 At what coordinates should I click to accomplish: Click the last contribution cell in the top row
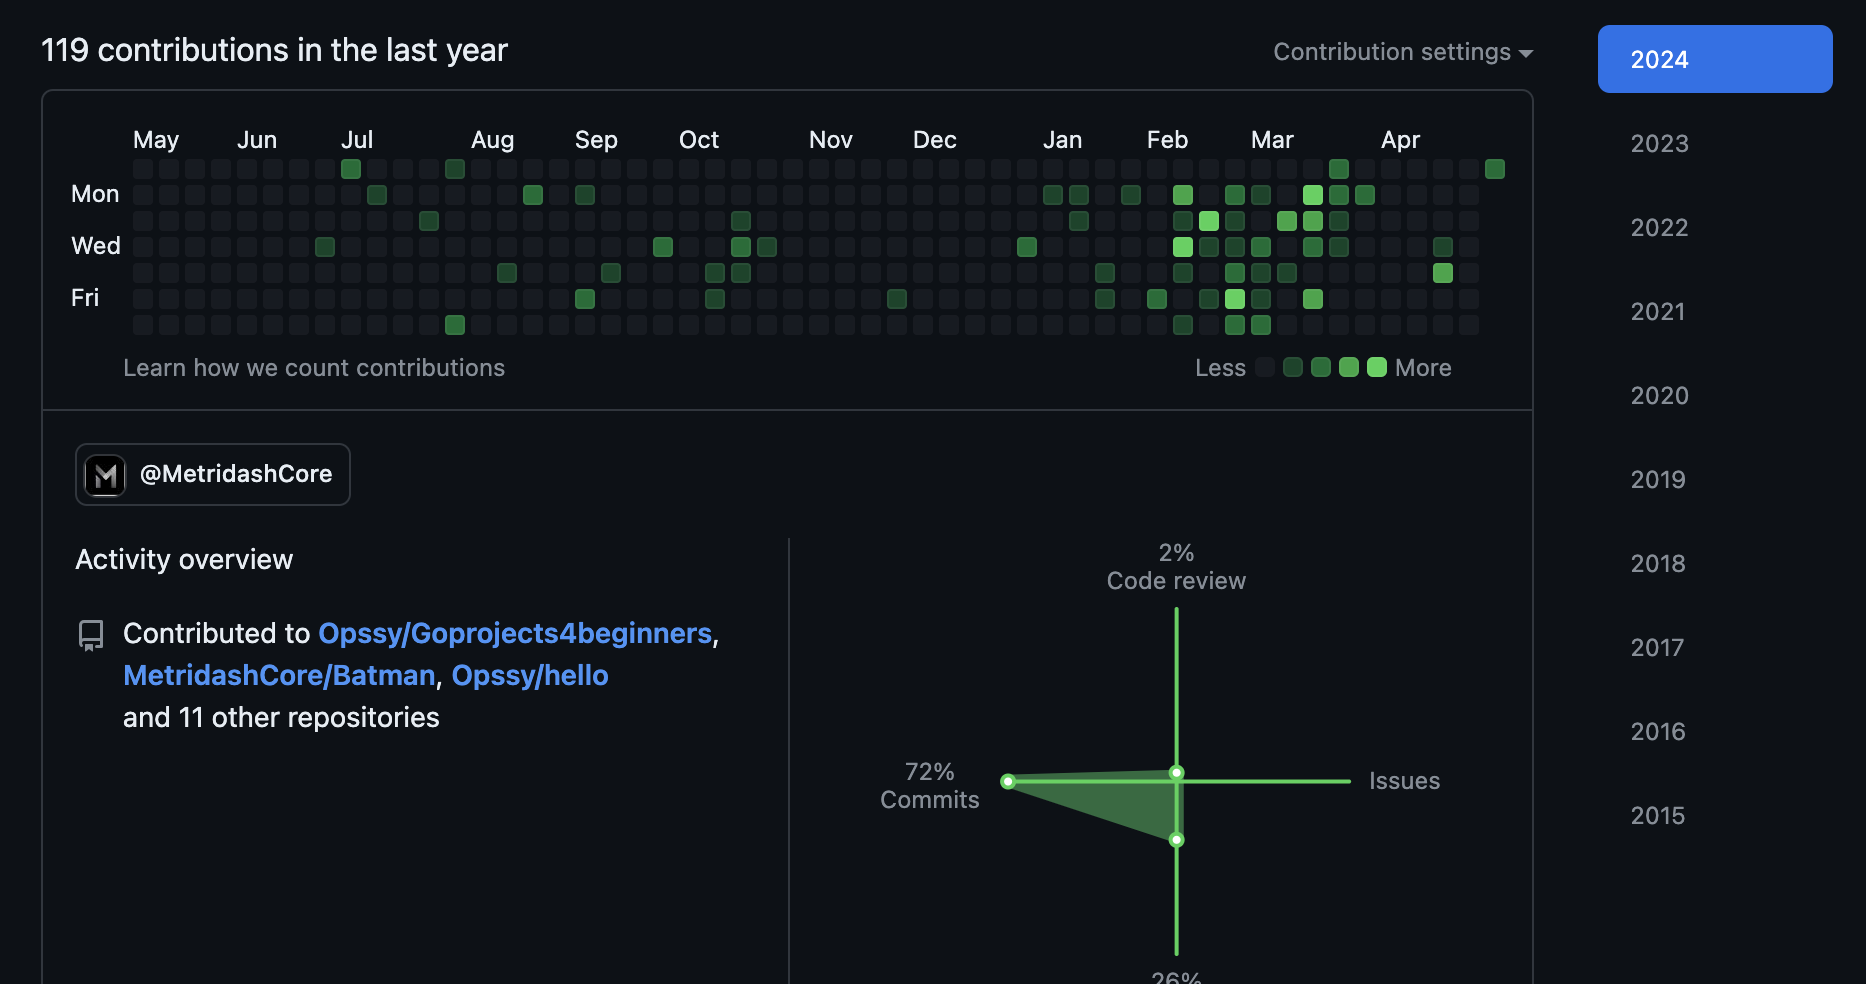click(1495, 169)
